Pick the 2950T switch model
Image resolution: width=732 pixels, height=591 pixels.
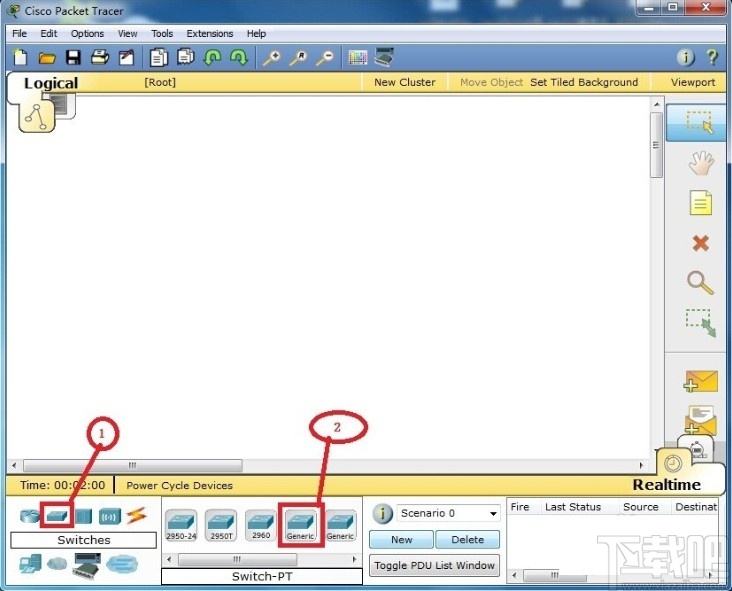(221, 526)
